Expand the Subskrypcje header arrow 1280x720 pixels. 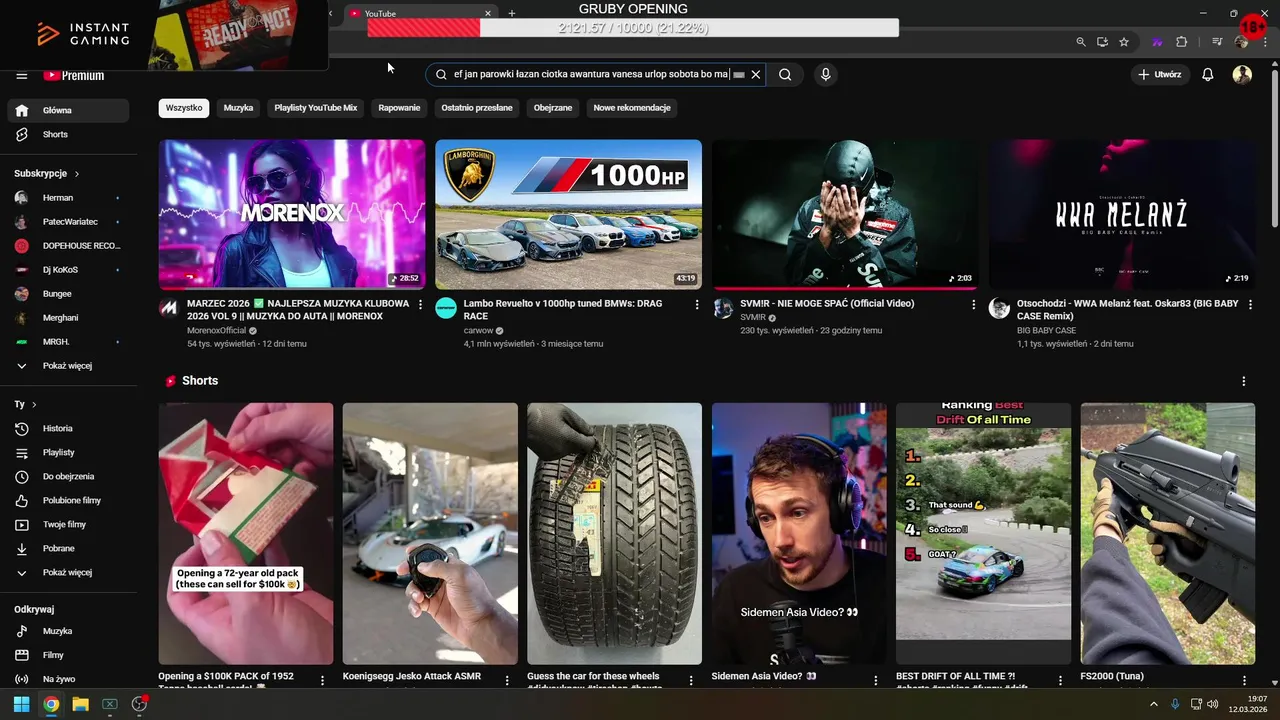77,174
